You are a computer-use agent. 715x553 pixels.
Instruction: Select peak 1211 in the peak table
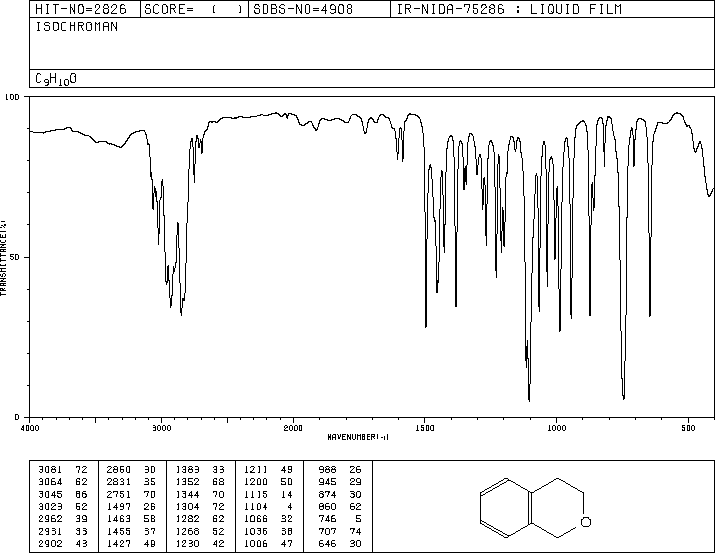point(256,470)
